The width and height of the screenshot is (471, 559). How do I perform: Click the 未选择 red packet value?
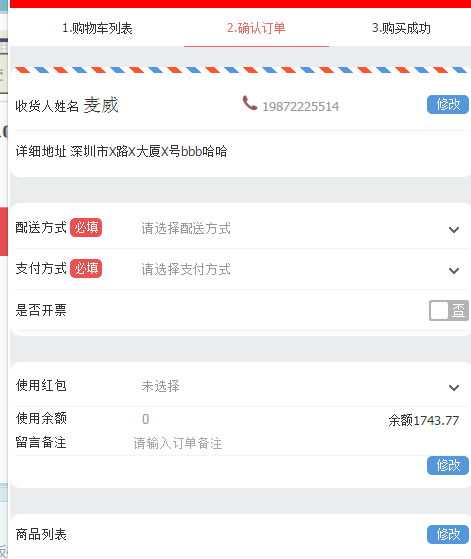pos(160,386)
